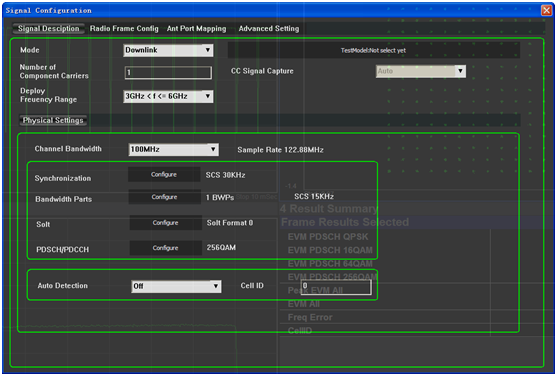Open the Advanced Setting tab

pyautogui.click(x=269, y=28)
